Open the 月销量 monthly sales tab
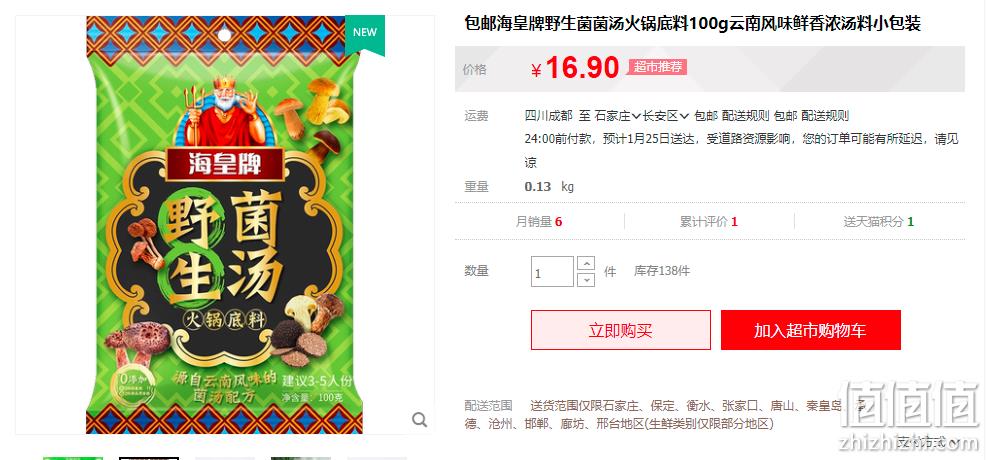 [539, 222]
